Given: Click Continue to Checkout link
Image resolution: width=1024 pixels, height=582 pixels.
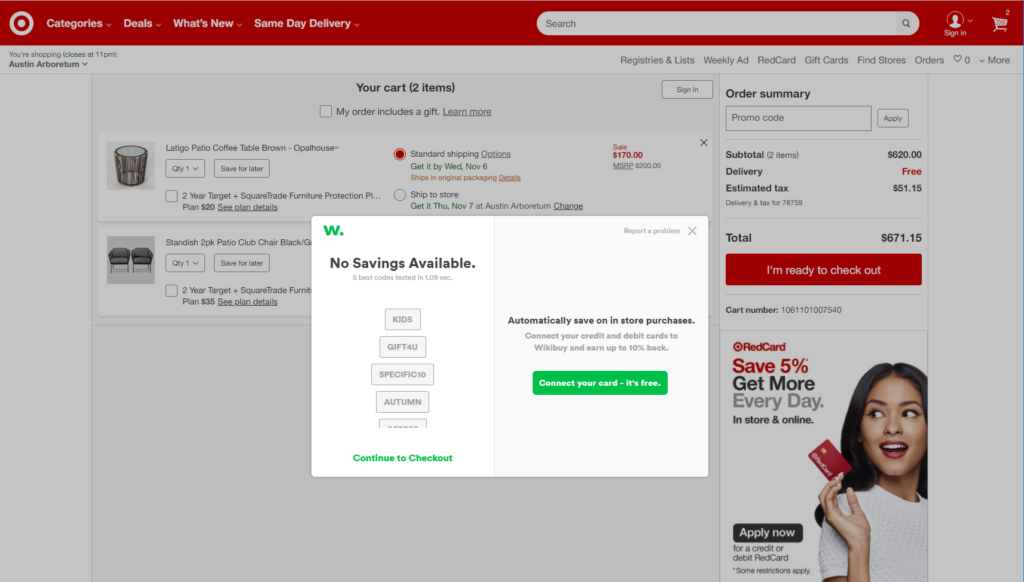Looking at the screenshot, I should coord(402,458).
